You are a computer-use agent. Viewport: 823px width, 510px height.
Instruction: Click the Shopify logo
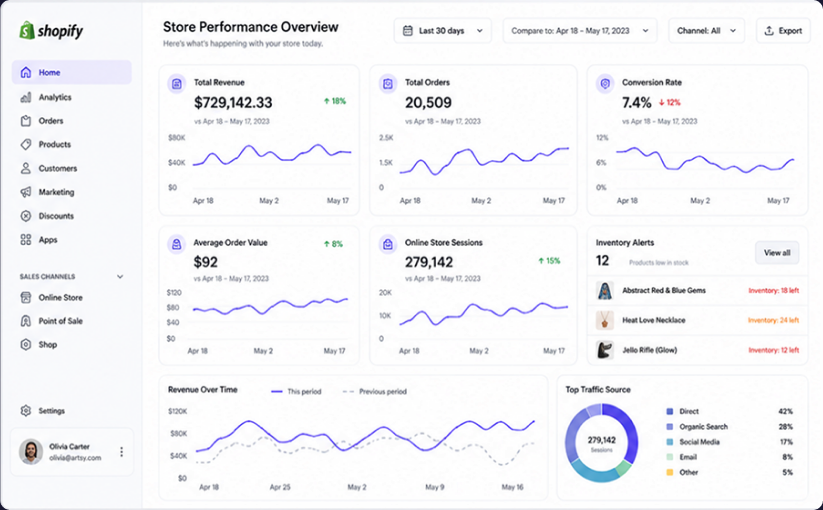[x=51, y=30]
